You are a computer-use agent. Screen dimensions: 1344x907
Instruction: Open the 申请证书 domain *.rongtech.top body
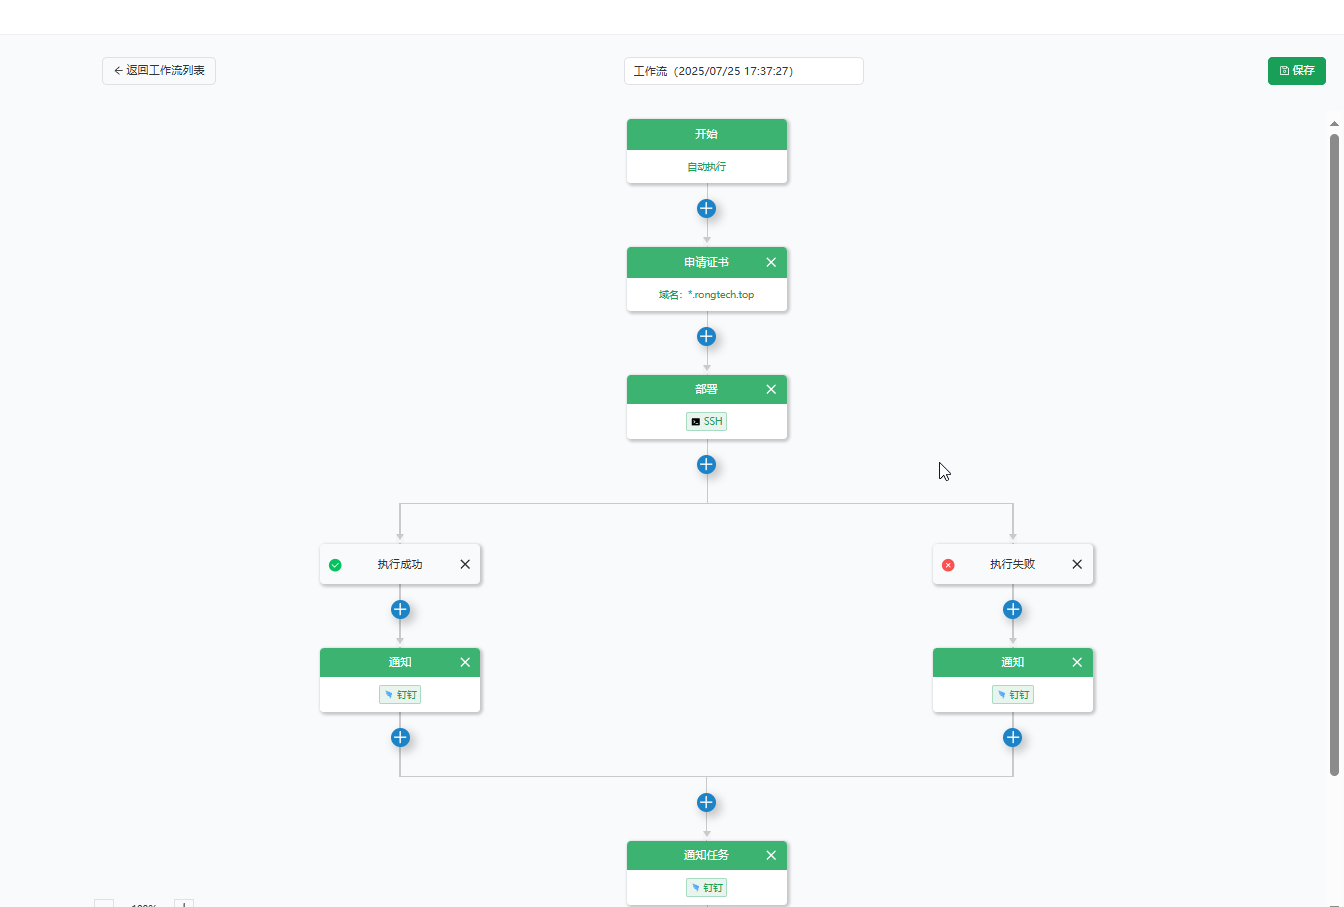706,295
